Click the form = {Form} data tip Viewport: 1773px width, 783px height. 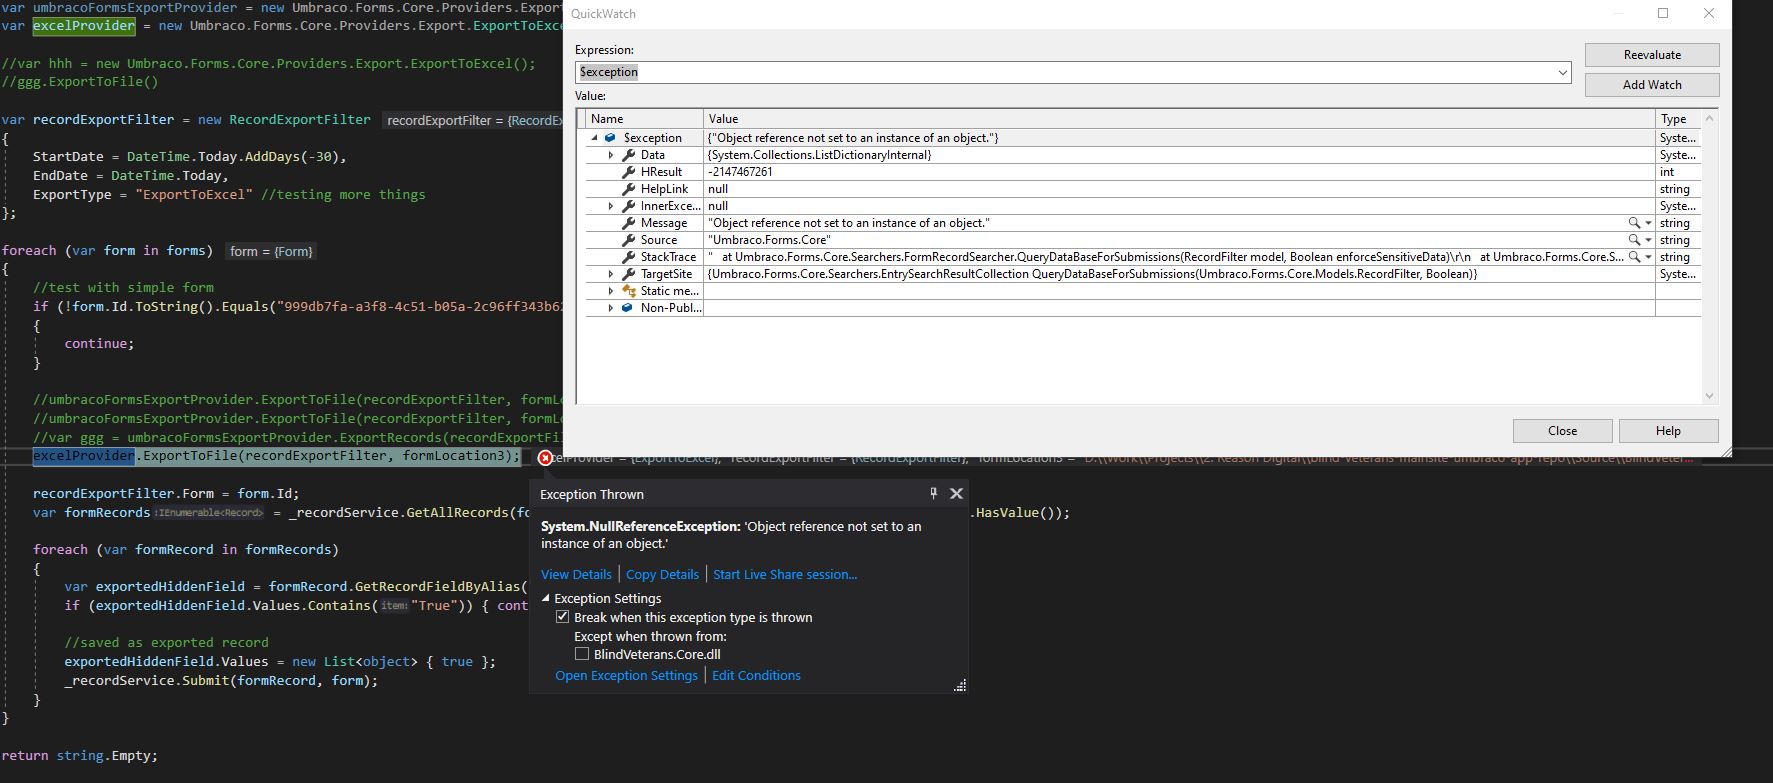pyautogui.click(x=271, y=251)
